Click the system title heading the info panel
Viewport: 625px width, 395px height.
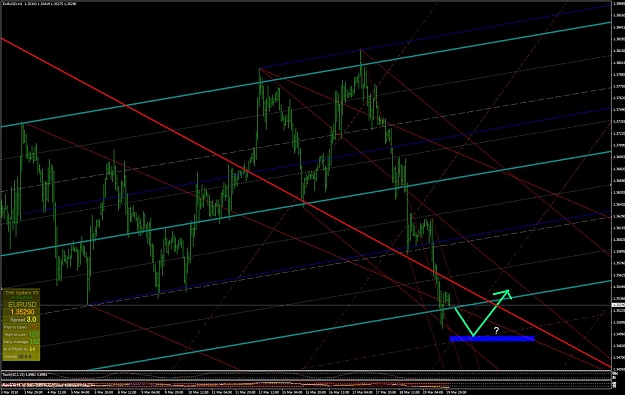[22, 293]
